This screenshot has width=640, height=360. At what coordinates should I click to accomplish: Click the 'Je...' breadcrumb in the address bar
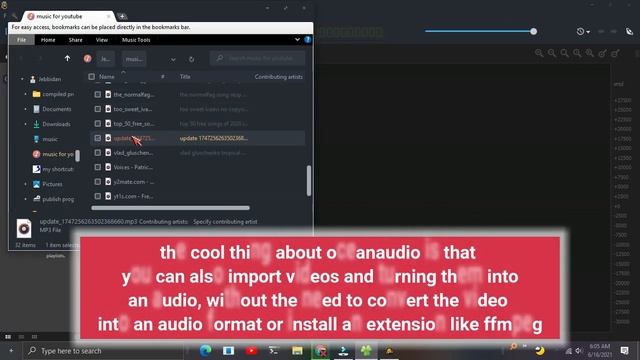click(x=105, y=59)
